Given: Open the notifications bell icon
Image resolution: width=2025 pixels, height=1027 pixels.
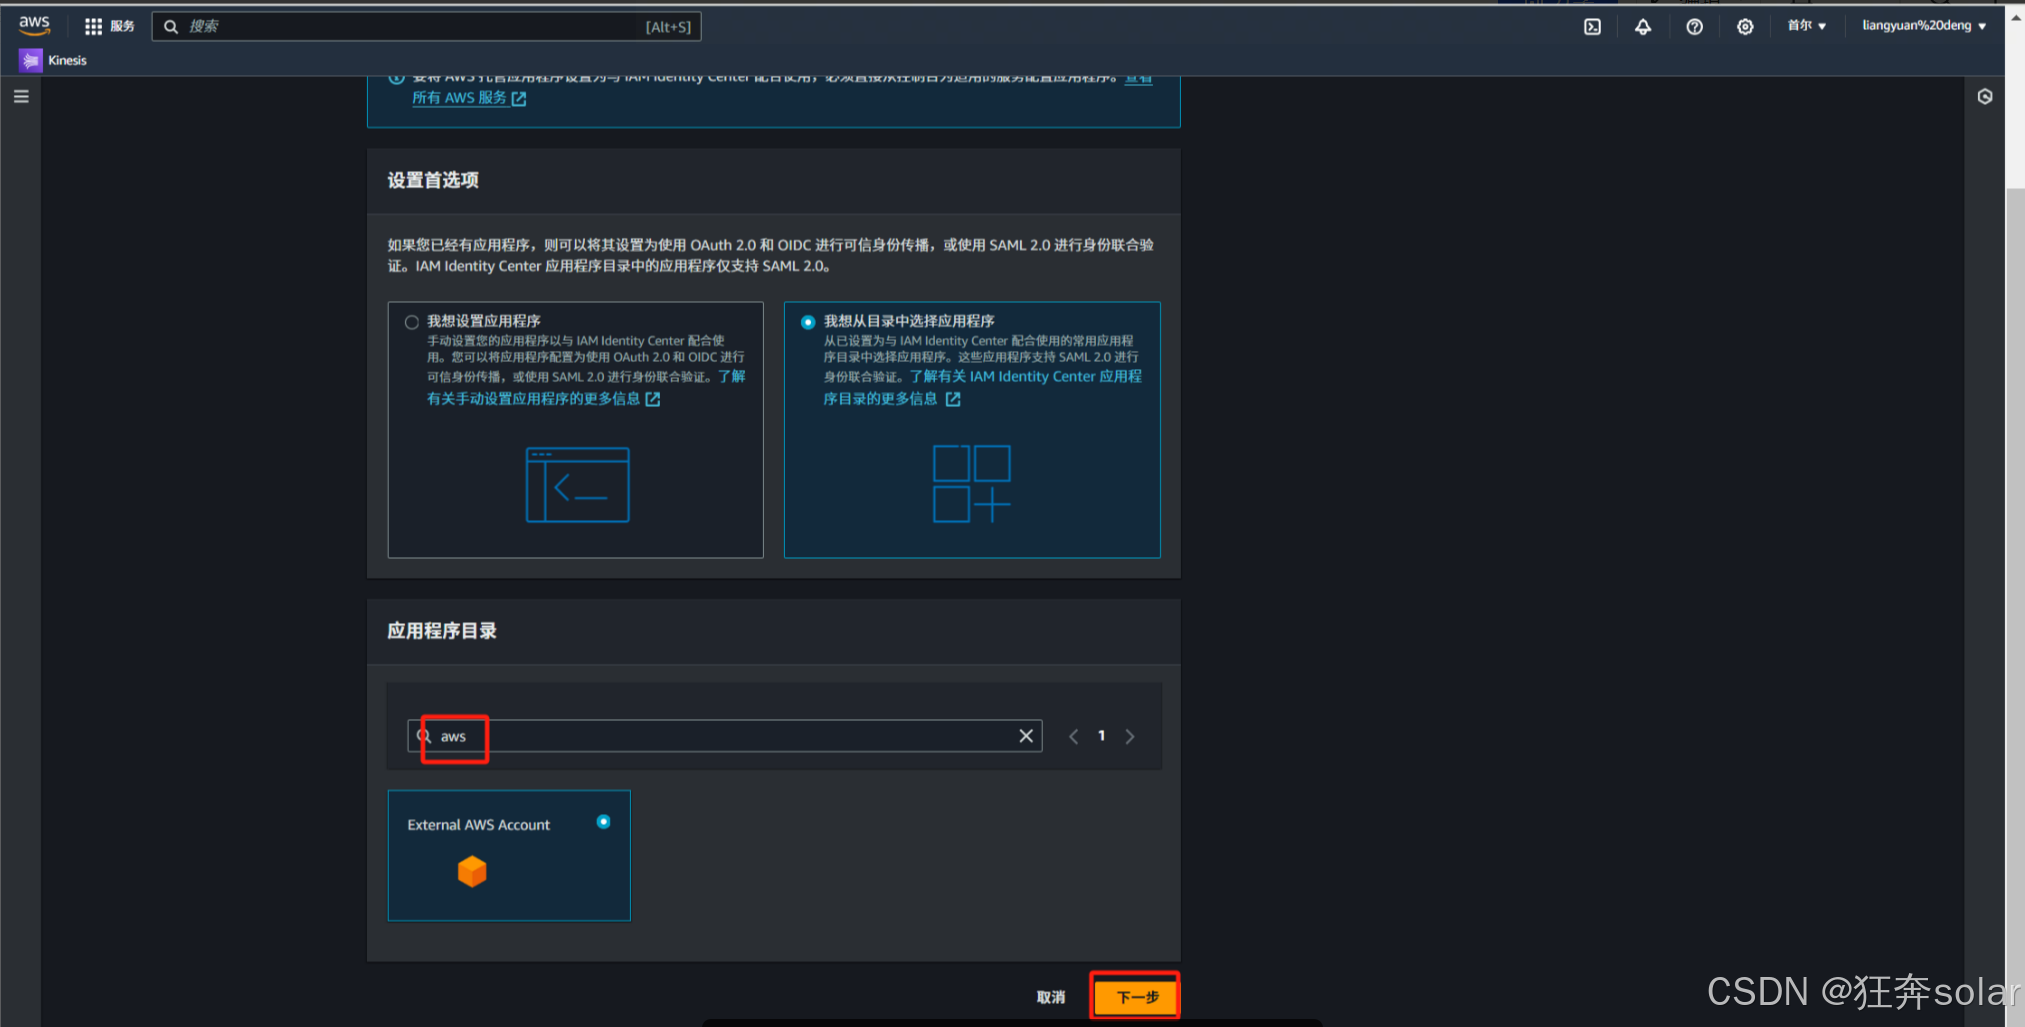Looking at the screenshot, I should point(1643,27).
